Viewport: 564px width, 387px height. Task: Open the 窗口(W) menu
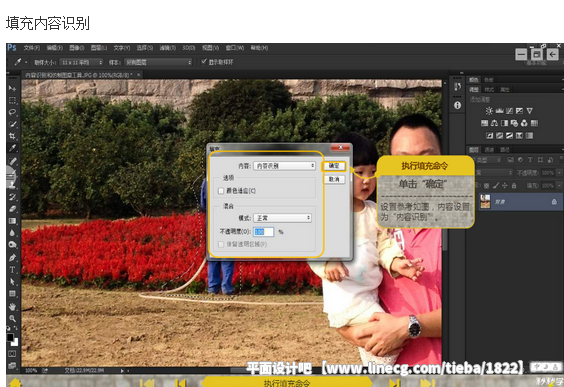click(x=235, y=48)
